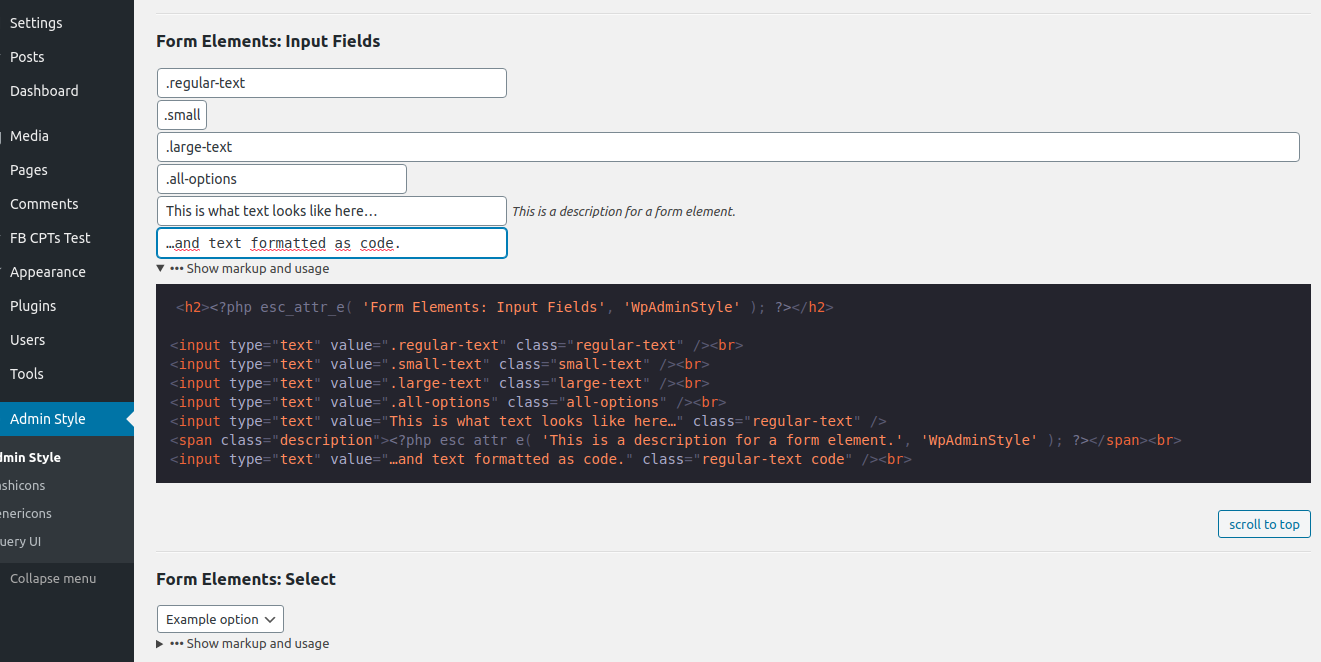Click the .all-options input field

click(282, 179)
